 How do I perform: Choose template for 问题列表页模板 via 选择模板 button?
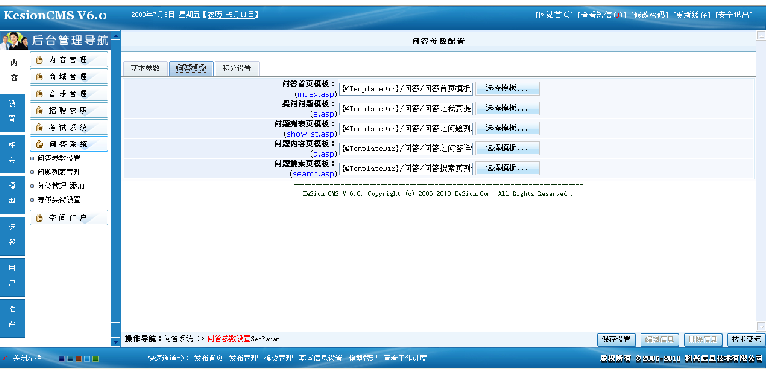tap(508, 128)
